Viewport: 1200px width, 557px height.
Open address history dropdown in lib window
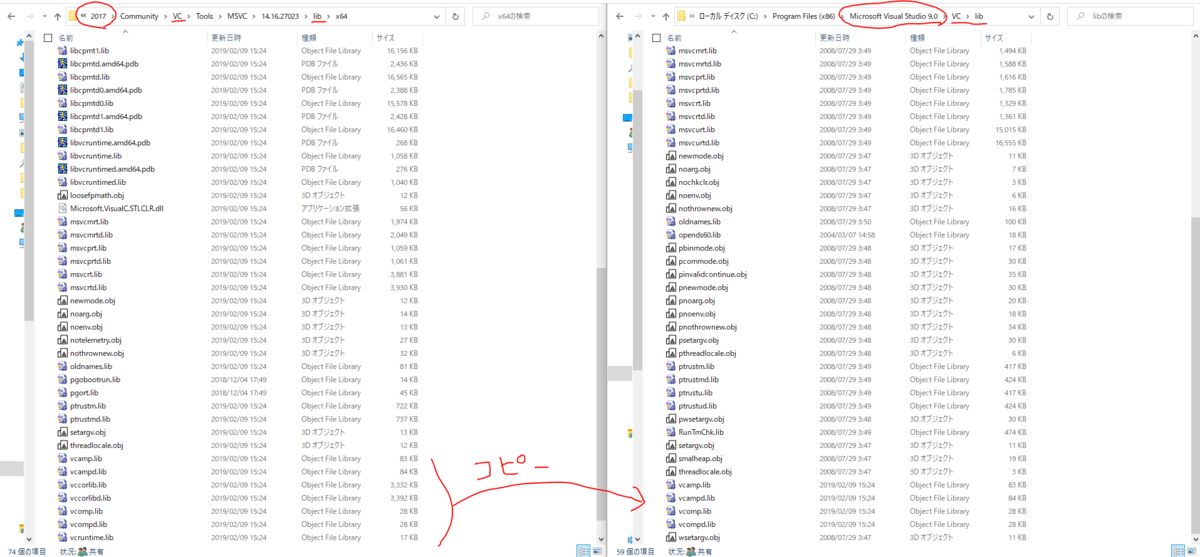pyautogui.click(x=1033, y=17)
